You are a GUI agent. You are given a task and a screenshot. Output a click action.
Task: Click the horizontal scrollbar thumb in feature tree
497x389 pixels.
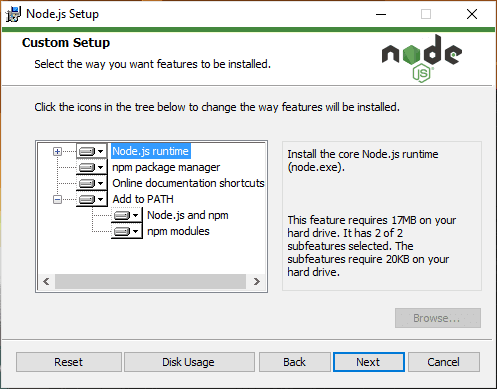[x=150, y=282]
